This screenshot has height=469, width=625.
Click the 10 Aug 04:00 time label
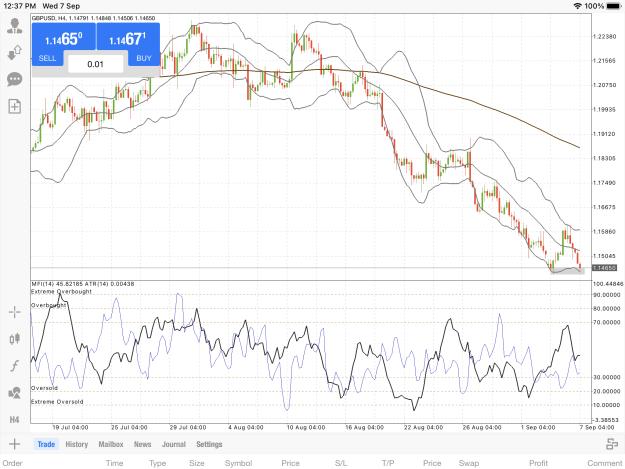(x=306, y=428)
